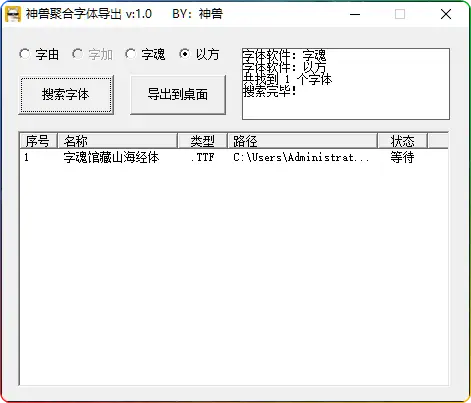Click the .TTF type cell
471x403 pixels.
pos(202,157)
